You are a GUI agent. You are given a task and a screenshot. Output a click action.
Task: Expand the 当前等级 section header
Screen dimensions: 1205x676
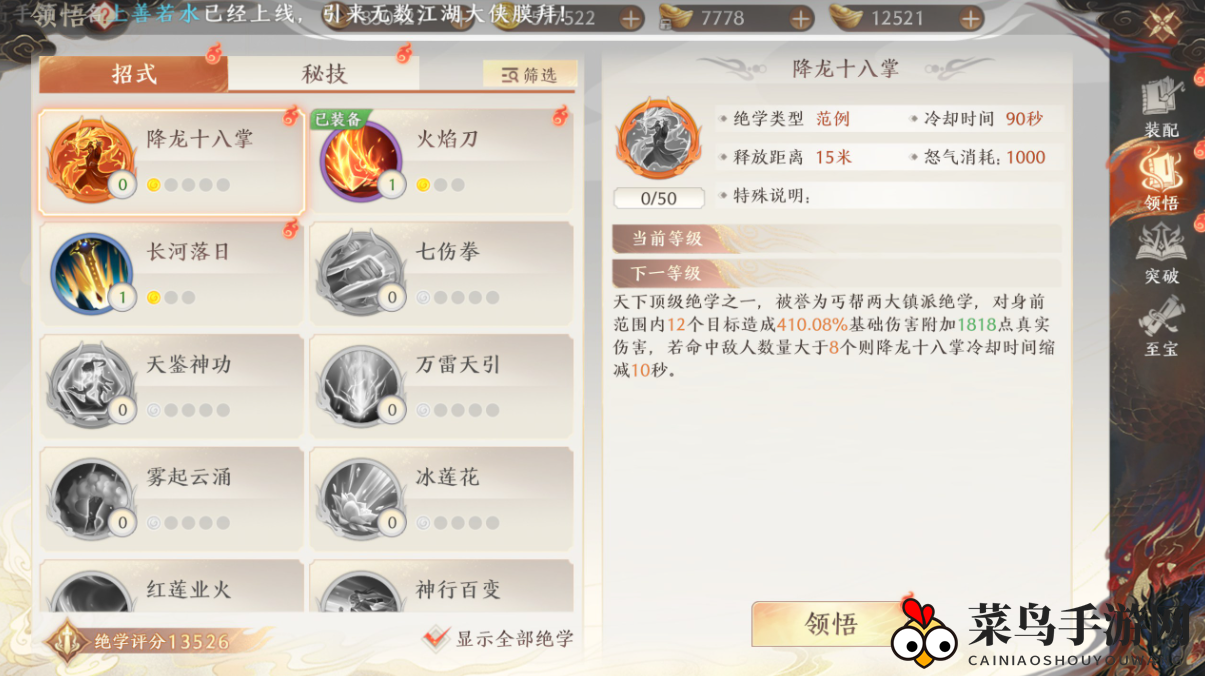pyautogui.click(x=836, y=238)
